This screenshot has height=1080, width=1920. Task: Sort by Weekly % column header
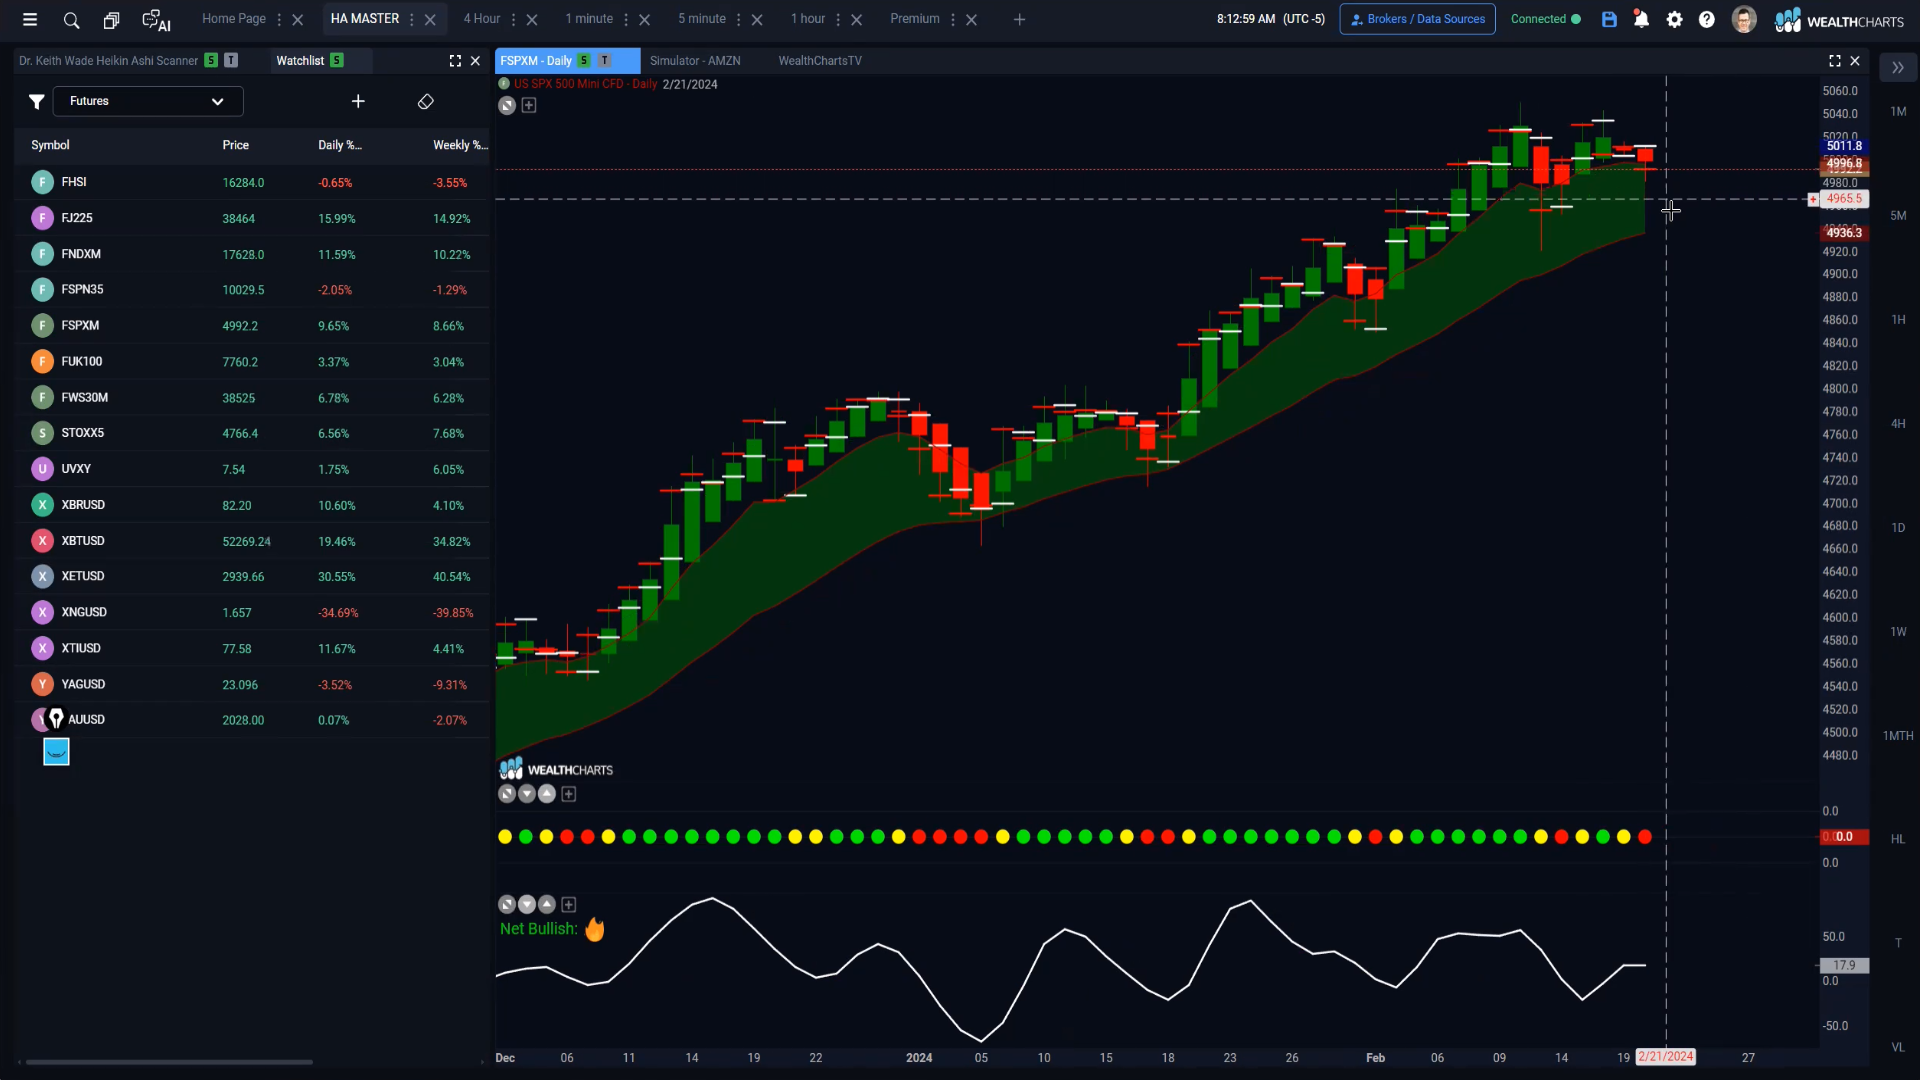click(460, 146)
